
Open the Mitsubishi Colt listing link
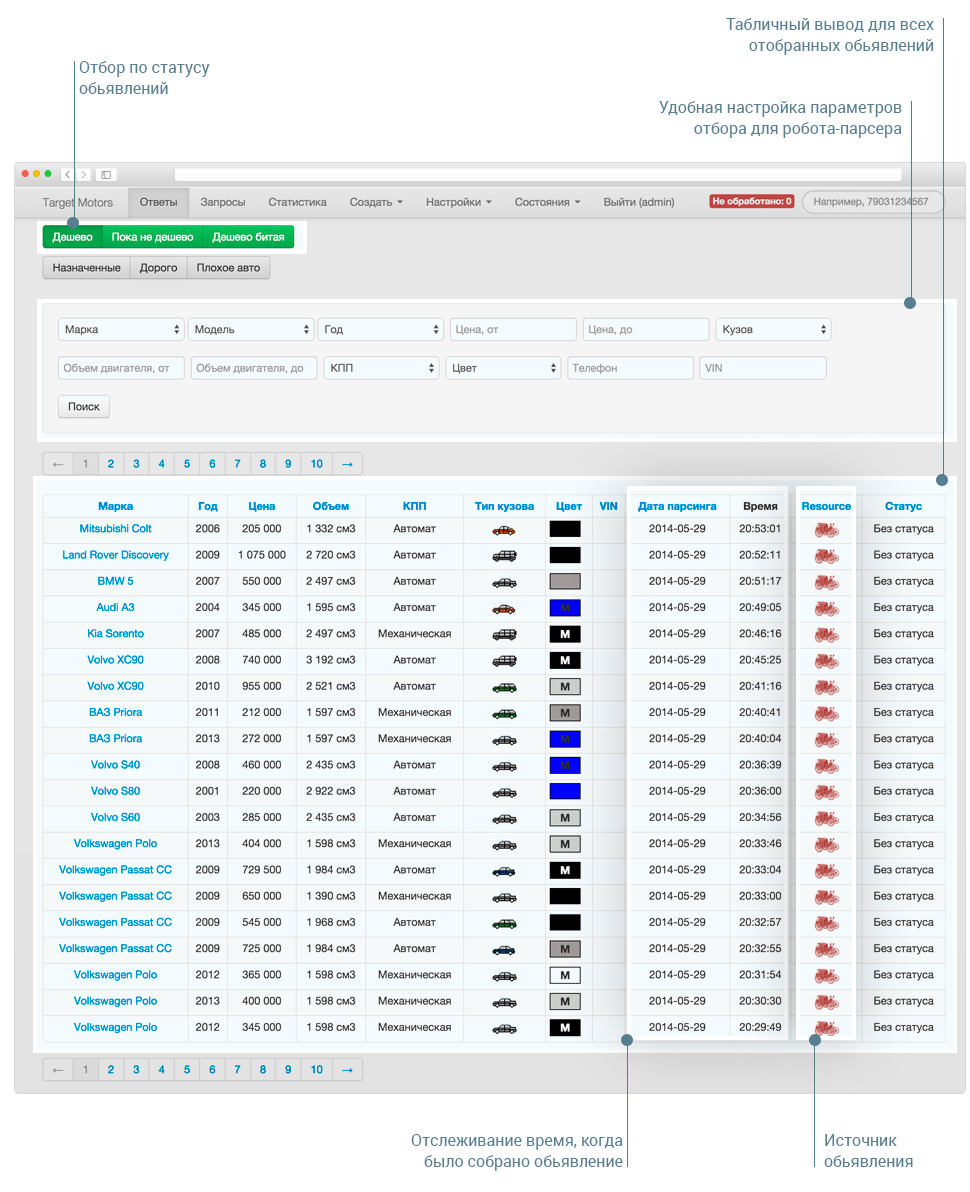(116, 528)
